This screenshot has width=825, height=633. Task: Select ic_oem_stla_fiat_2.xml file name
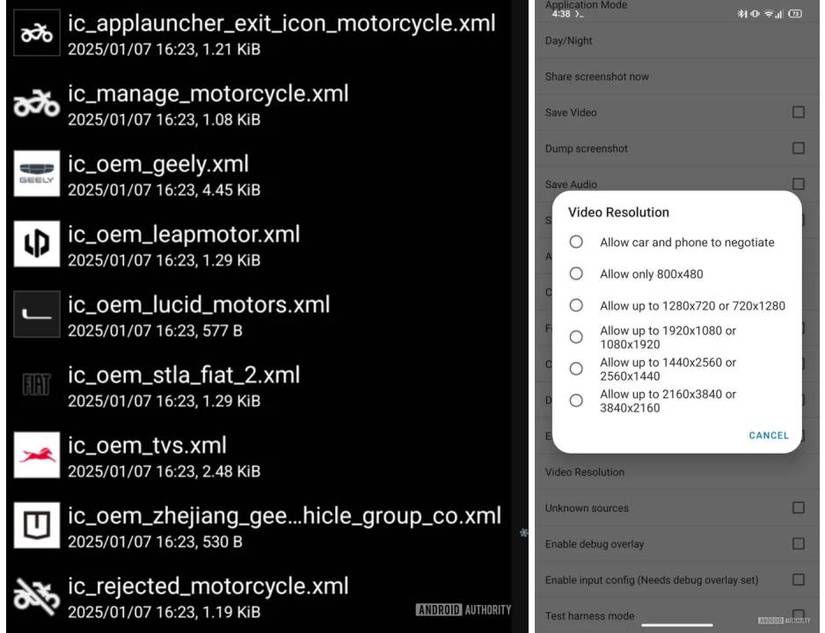tap(184, 376)
